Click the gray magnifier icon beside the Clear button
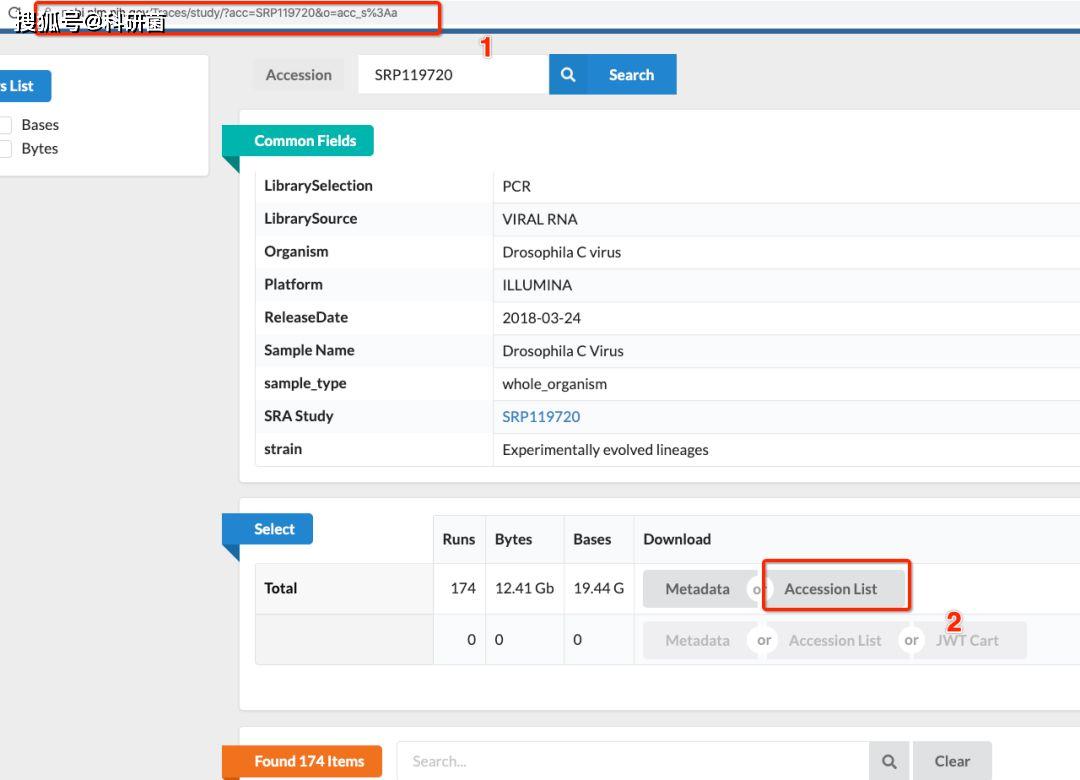Screen dimensions: 1080x780 pyautogui.click(x=889, y=761)
